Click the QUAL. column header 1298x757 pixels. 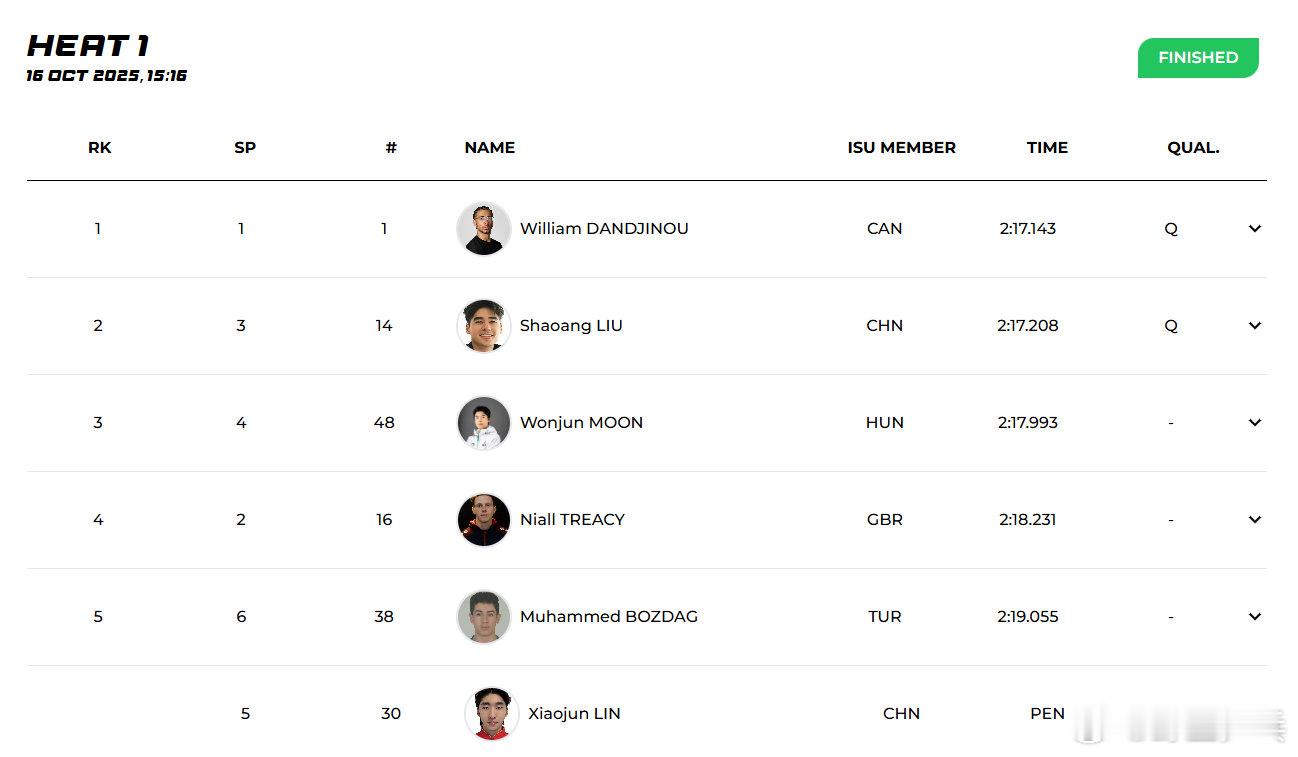(x=1193, y=148)
